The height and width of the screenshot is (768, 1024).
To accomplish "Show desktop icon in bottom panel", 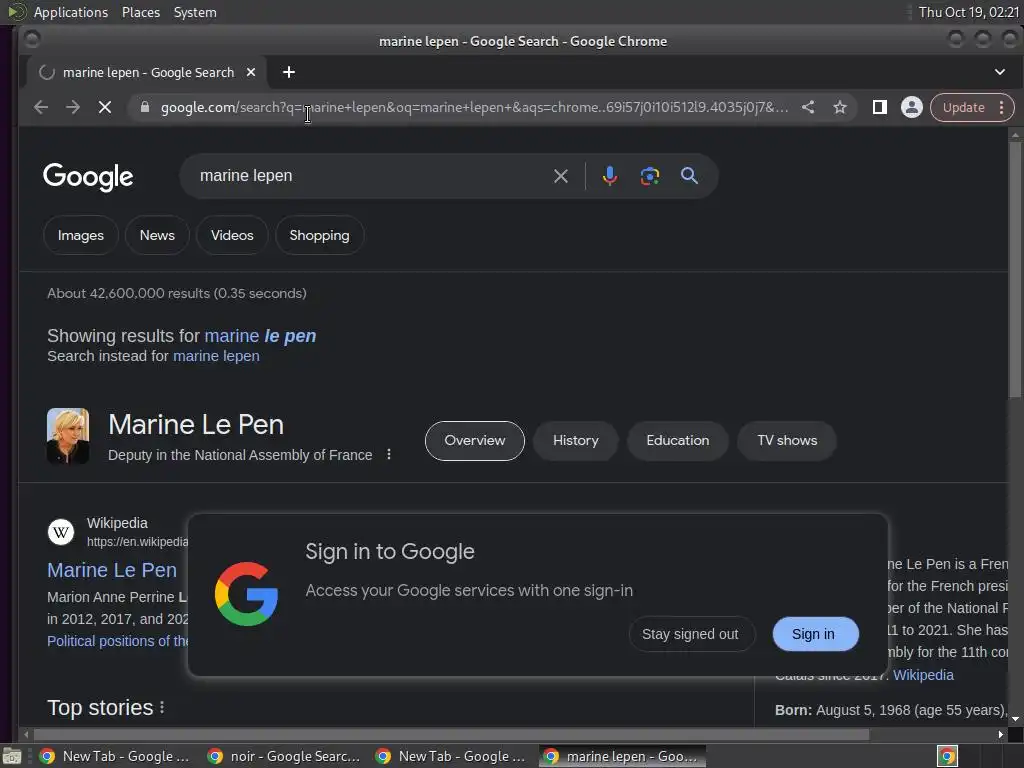I will pos(12,756).
